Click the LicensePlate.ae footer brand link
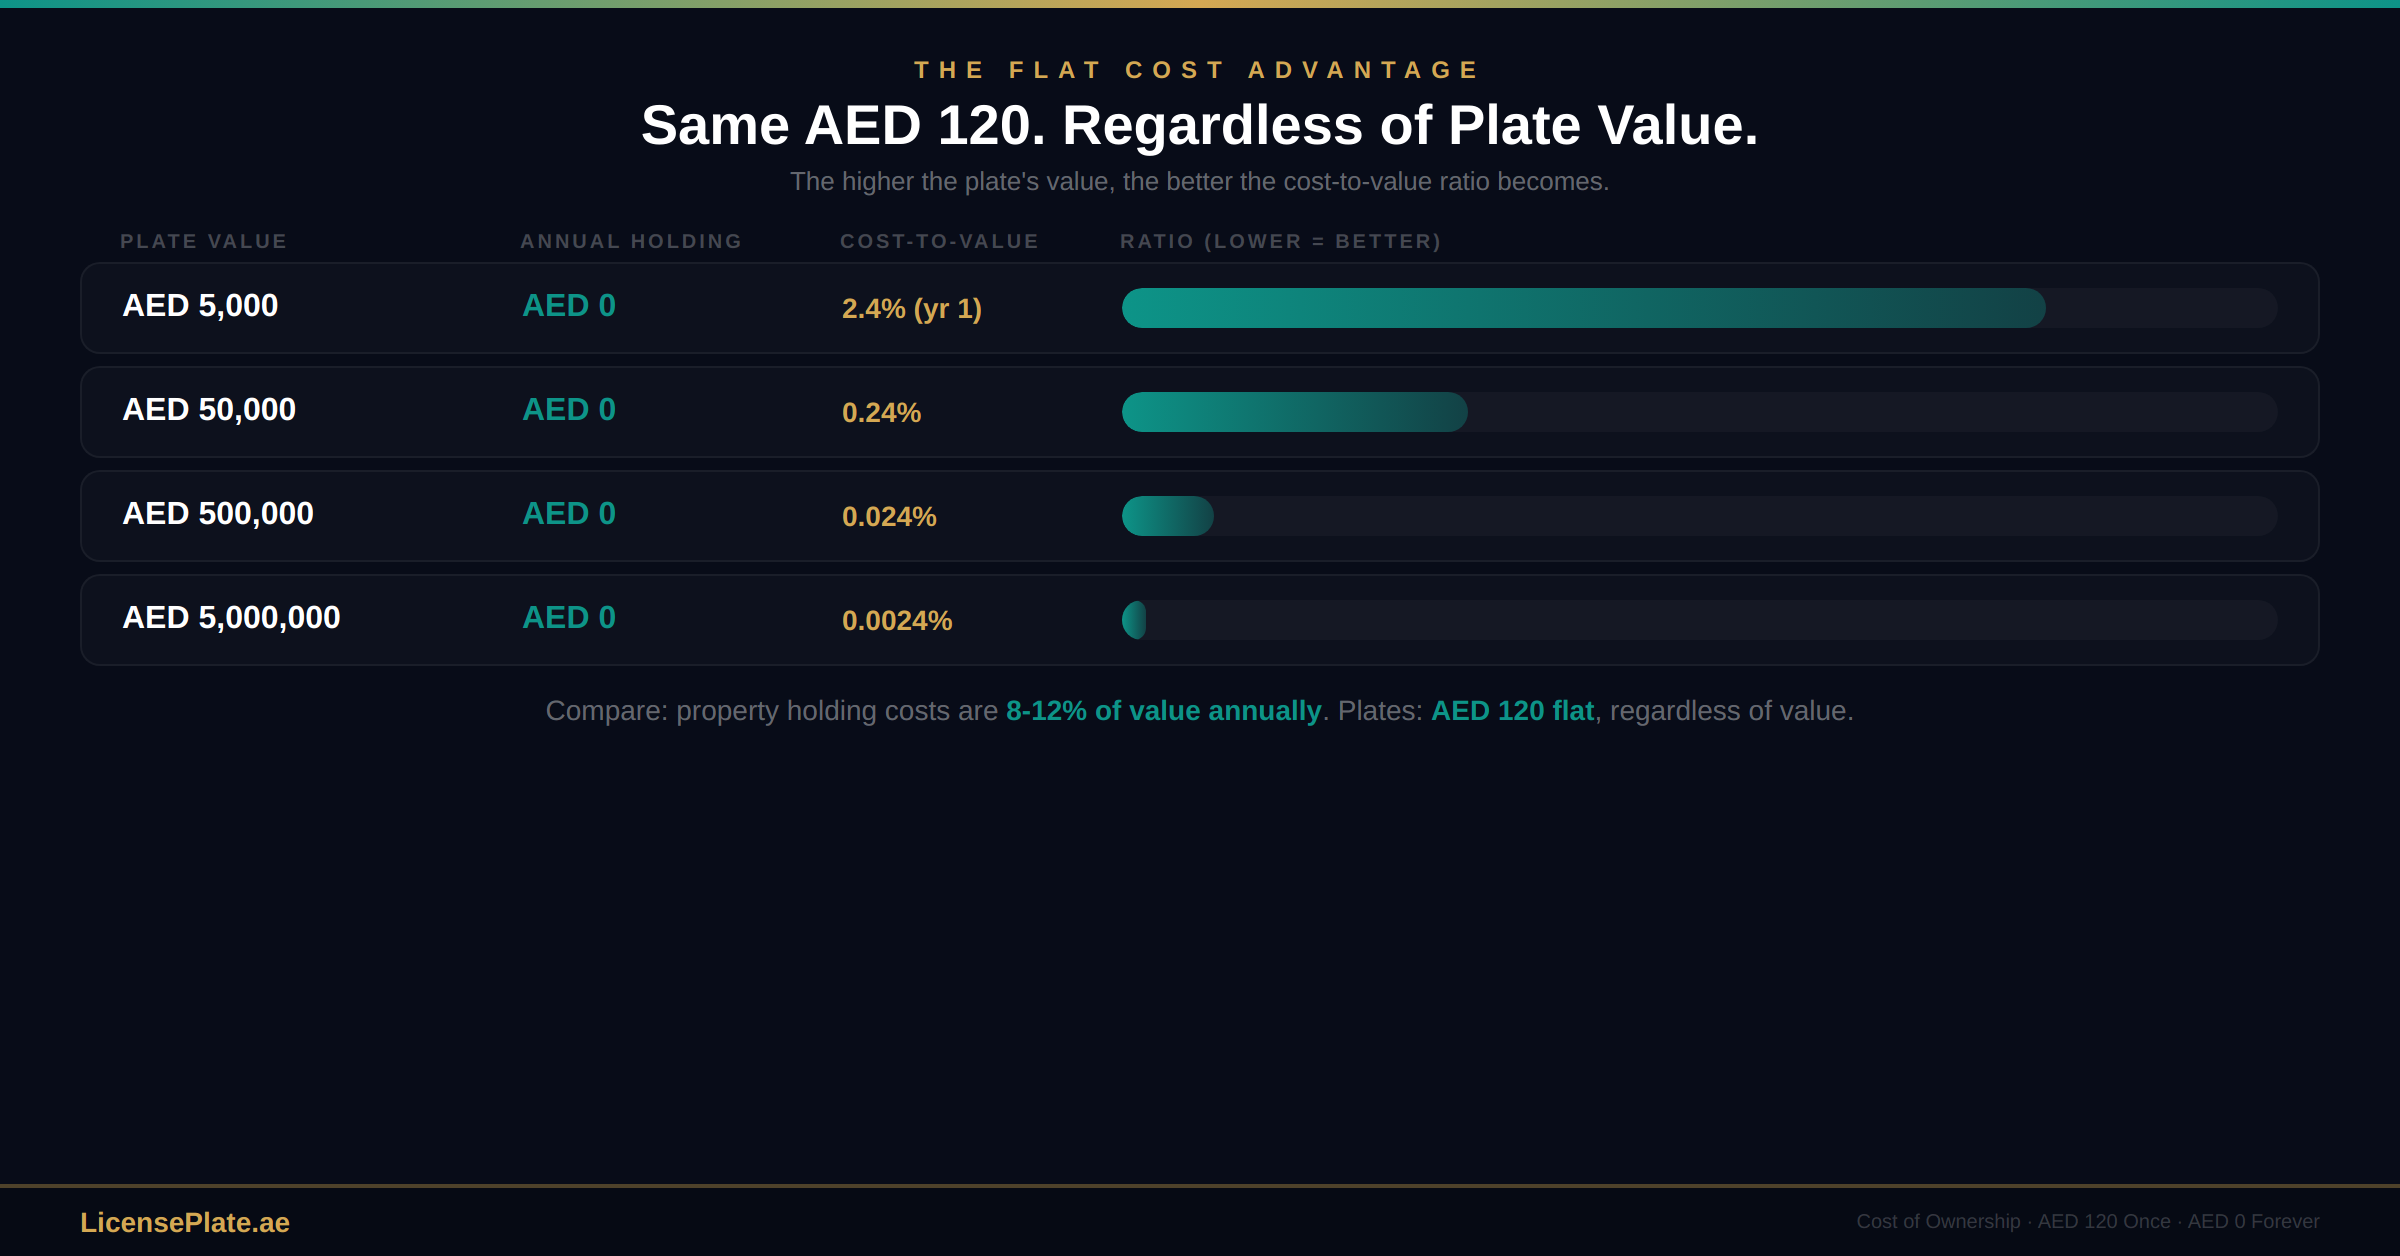Viewport: 2400px width, 1256px height. [x=185, y=1222]
